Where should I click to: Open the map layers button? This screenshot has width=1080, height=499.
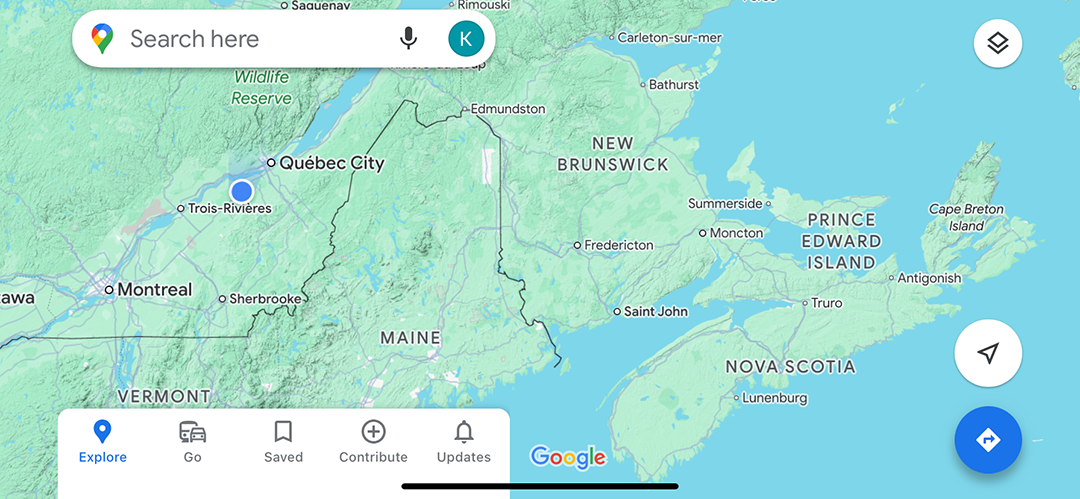(x=997, y=44)
